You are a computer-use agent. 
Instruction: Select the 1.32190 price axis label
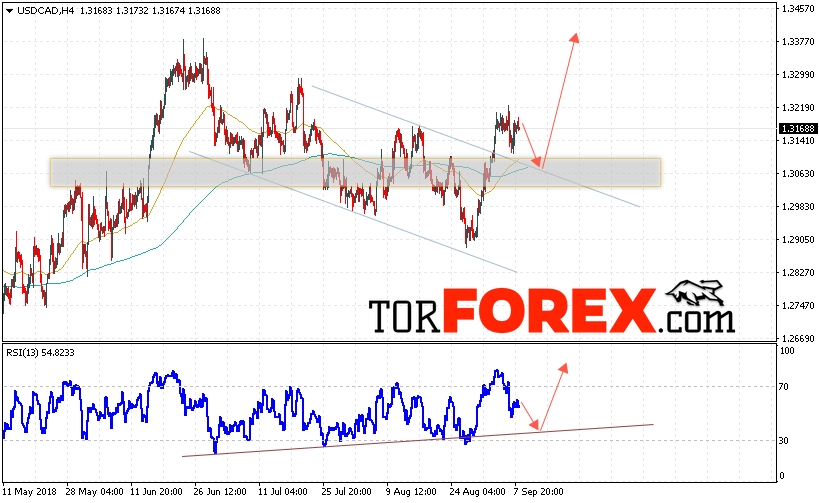798,108
